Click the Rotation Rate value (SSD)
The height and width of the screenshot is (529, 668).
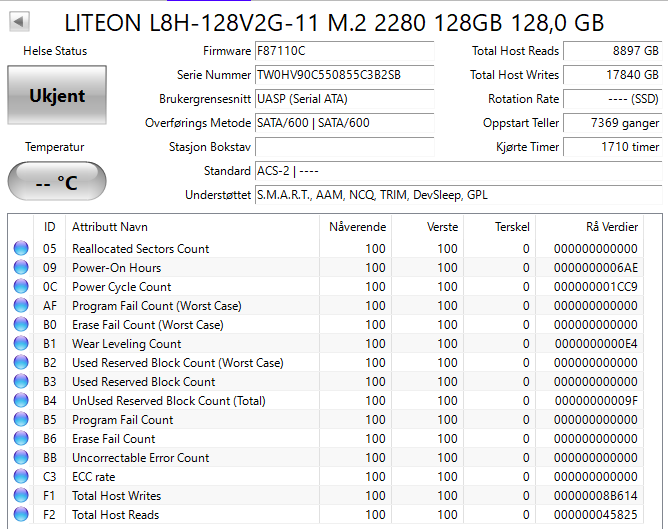pos(613,99)
